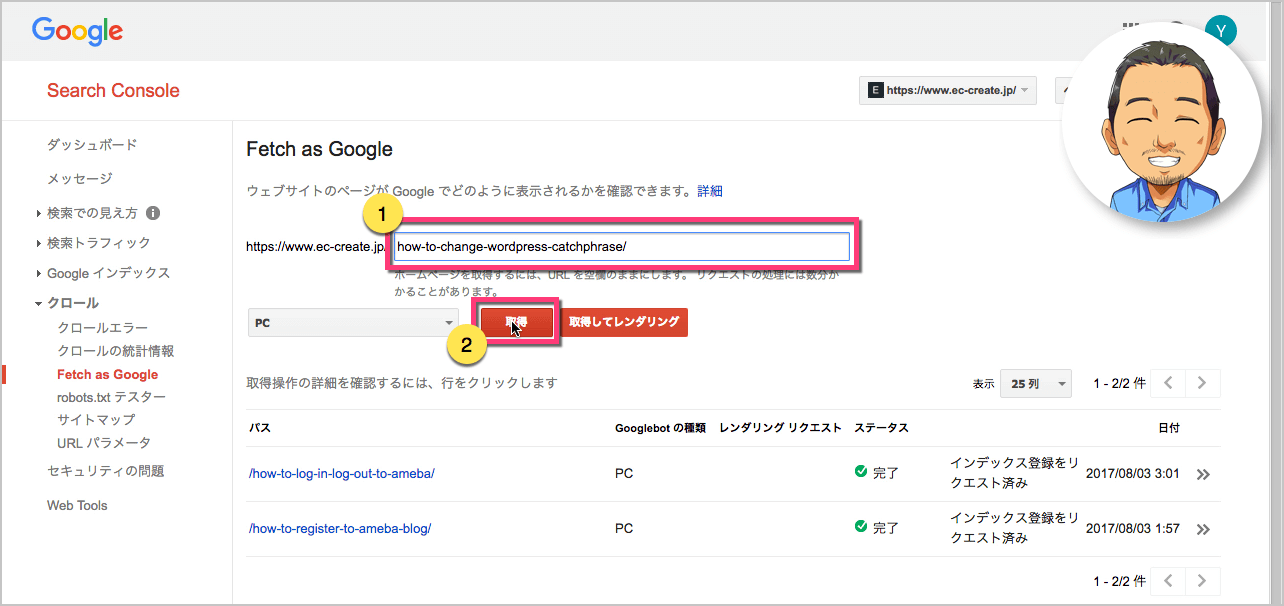Screen dimensions: 1284x606
Task: Open ダッシュボード in sidebar
Action: click(x=92, y=145)
